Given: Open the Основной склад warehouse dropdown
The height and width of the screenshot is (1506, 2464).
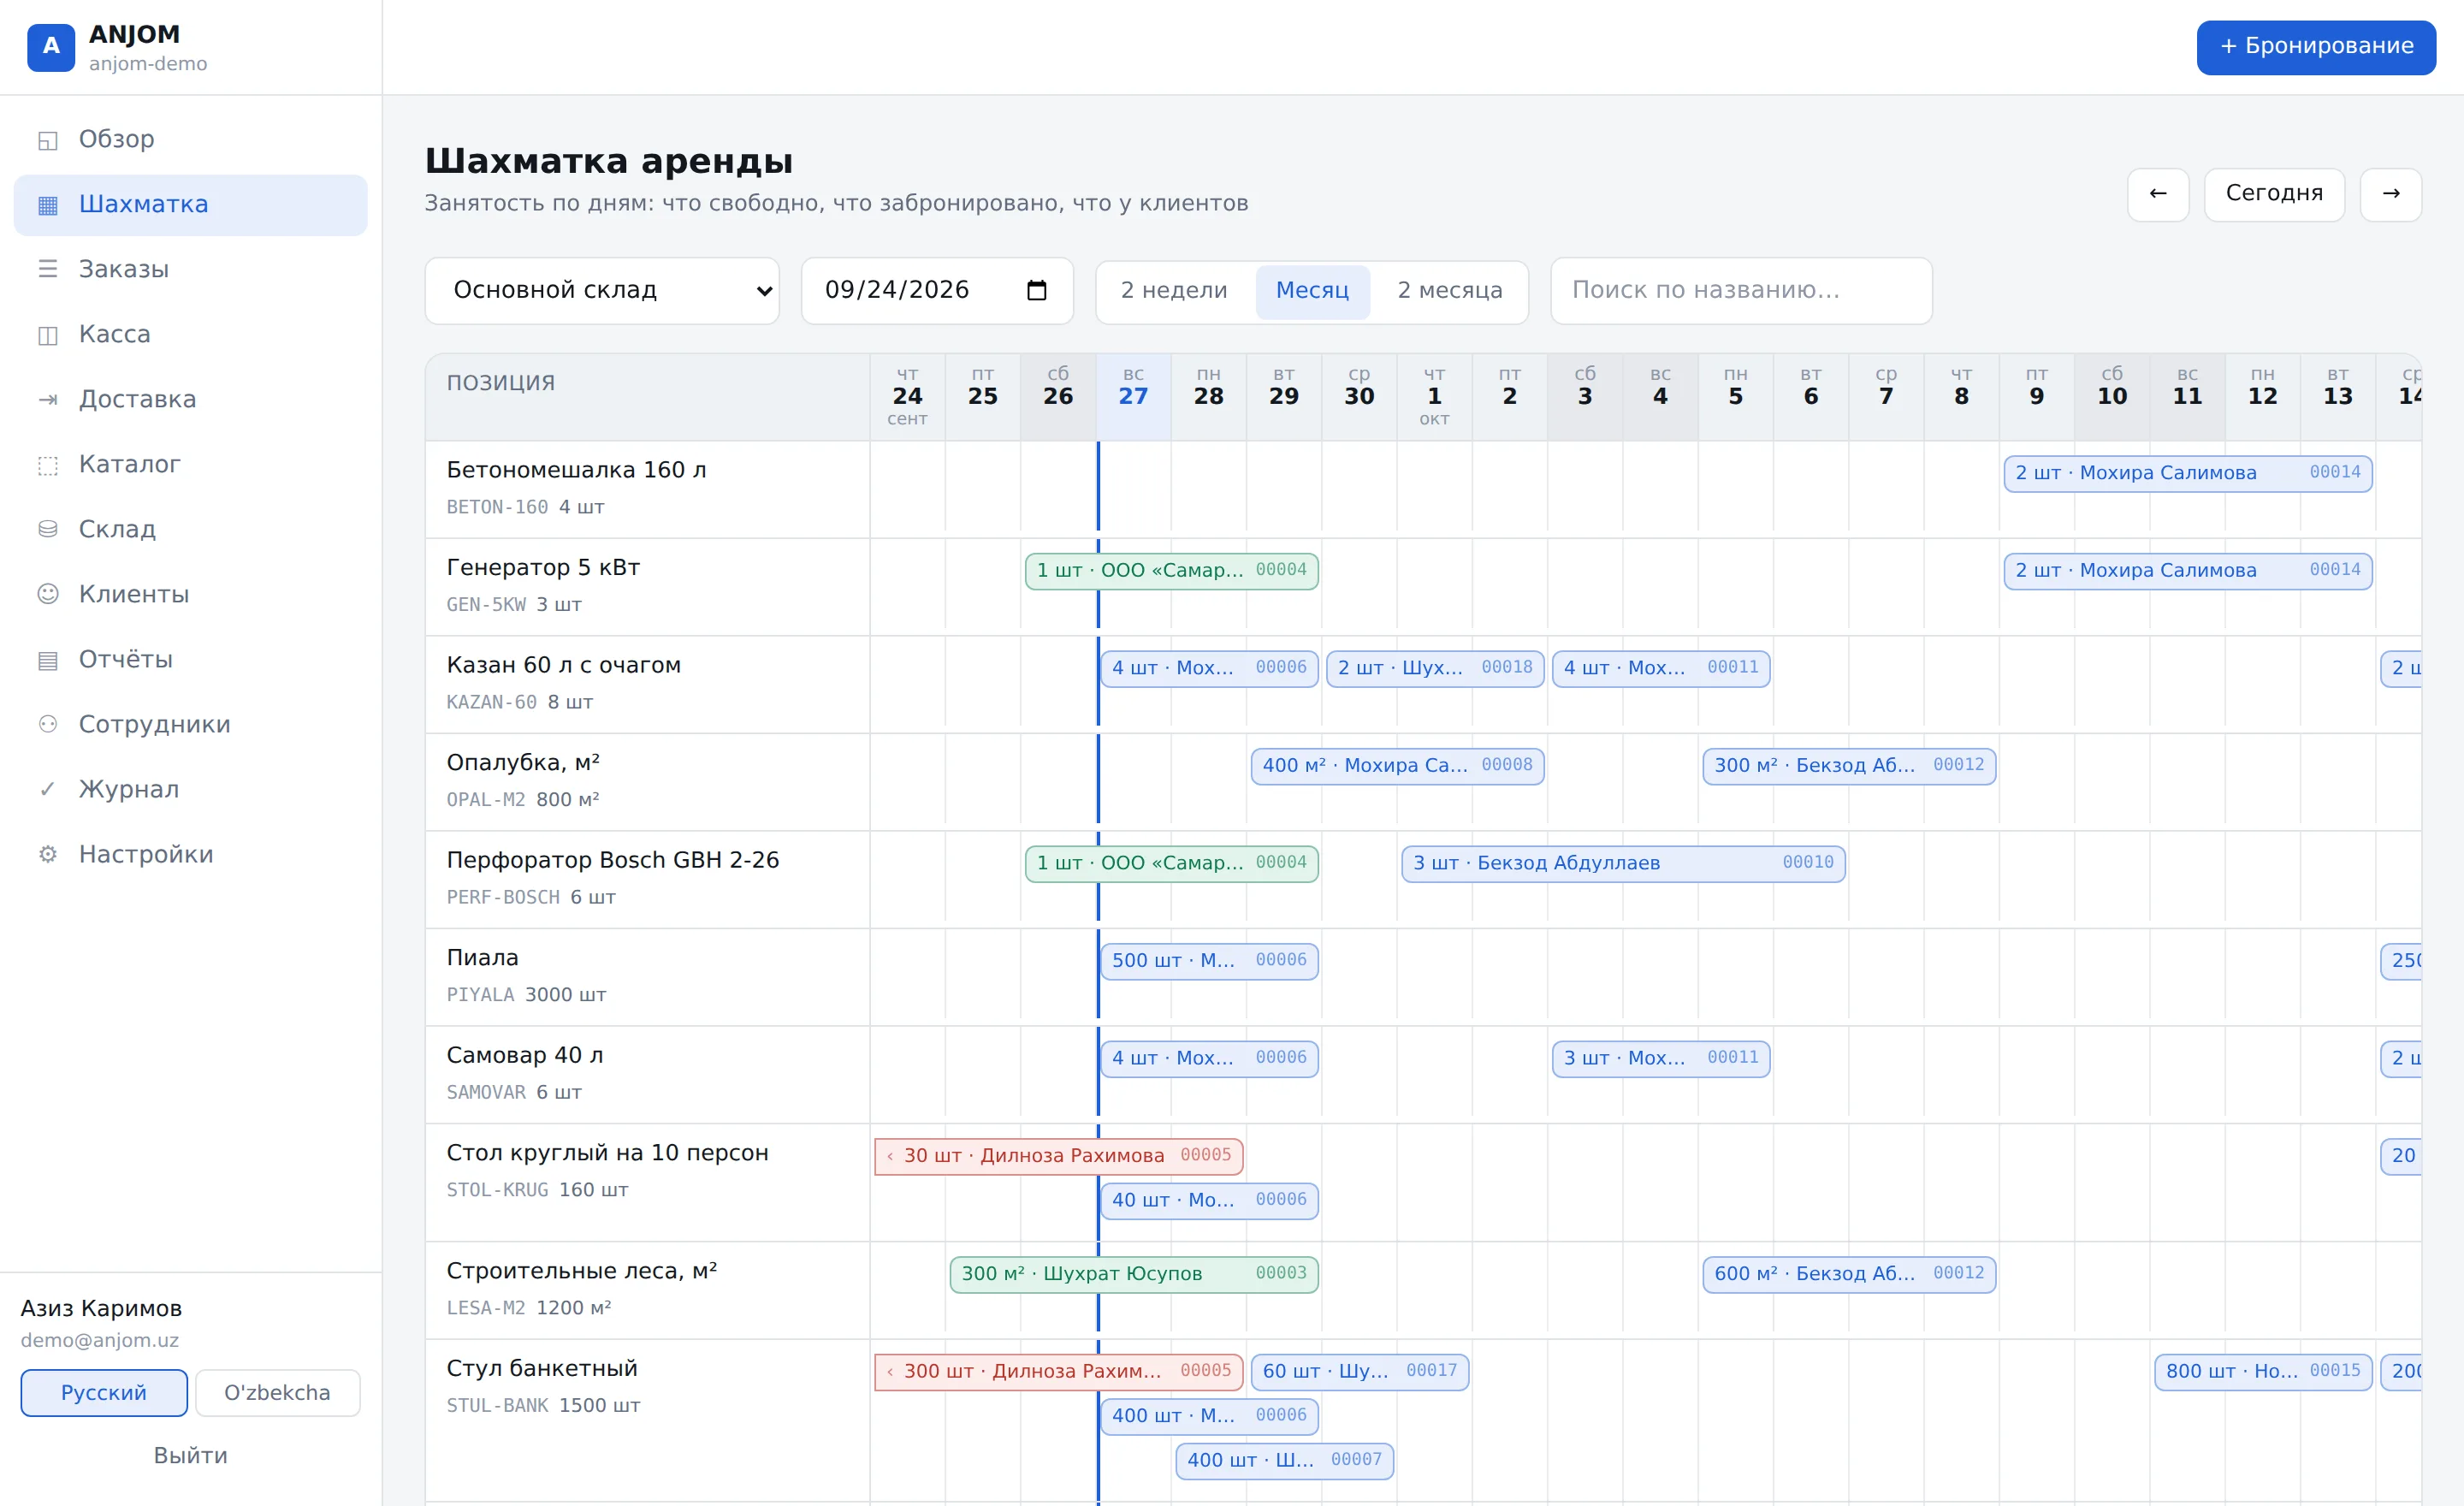Looking at the screenshot, I should 602,291.
